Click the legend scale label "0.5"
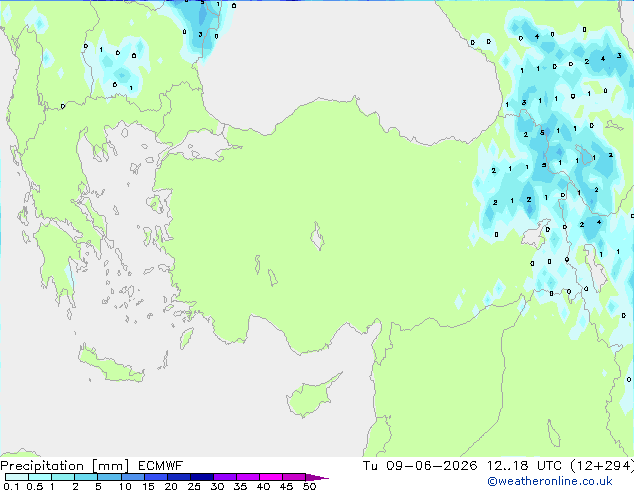 [x=35, y=486]
